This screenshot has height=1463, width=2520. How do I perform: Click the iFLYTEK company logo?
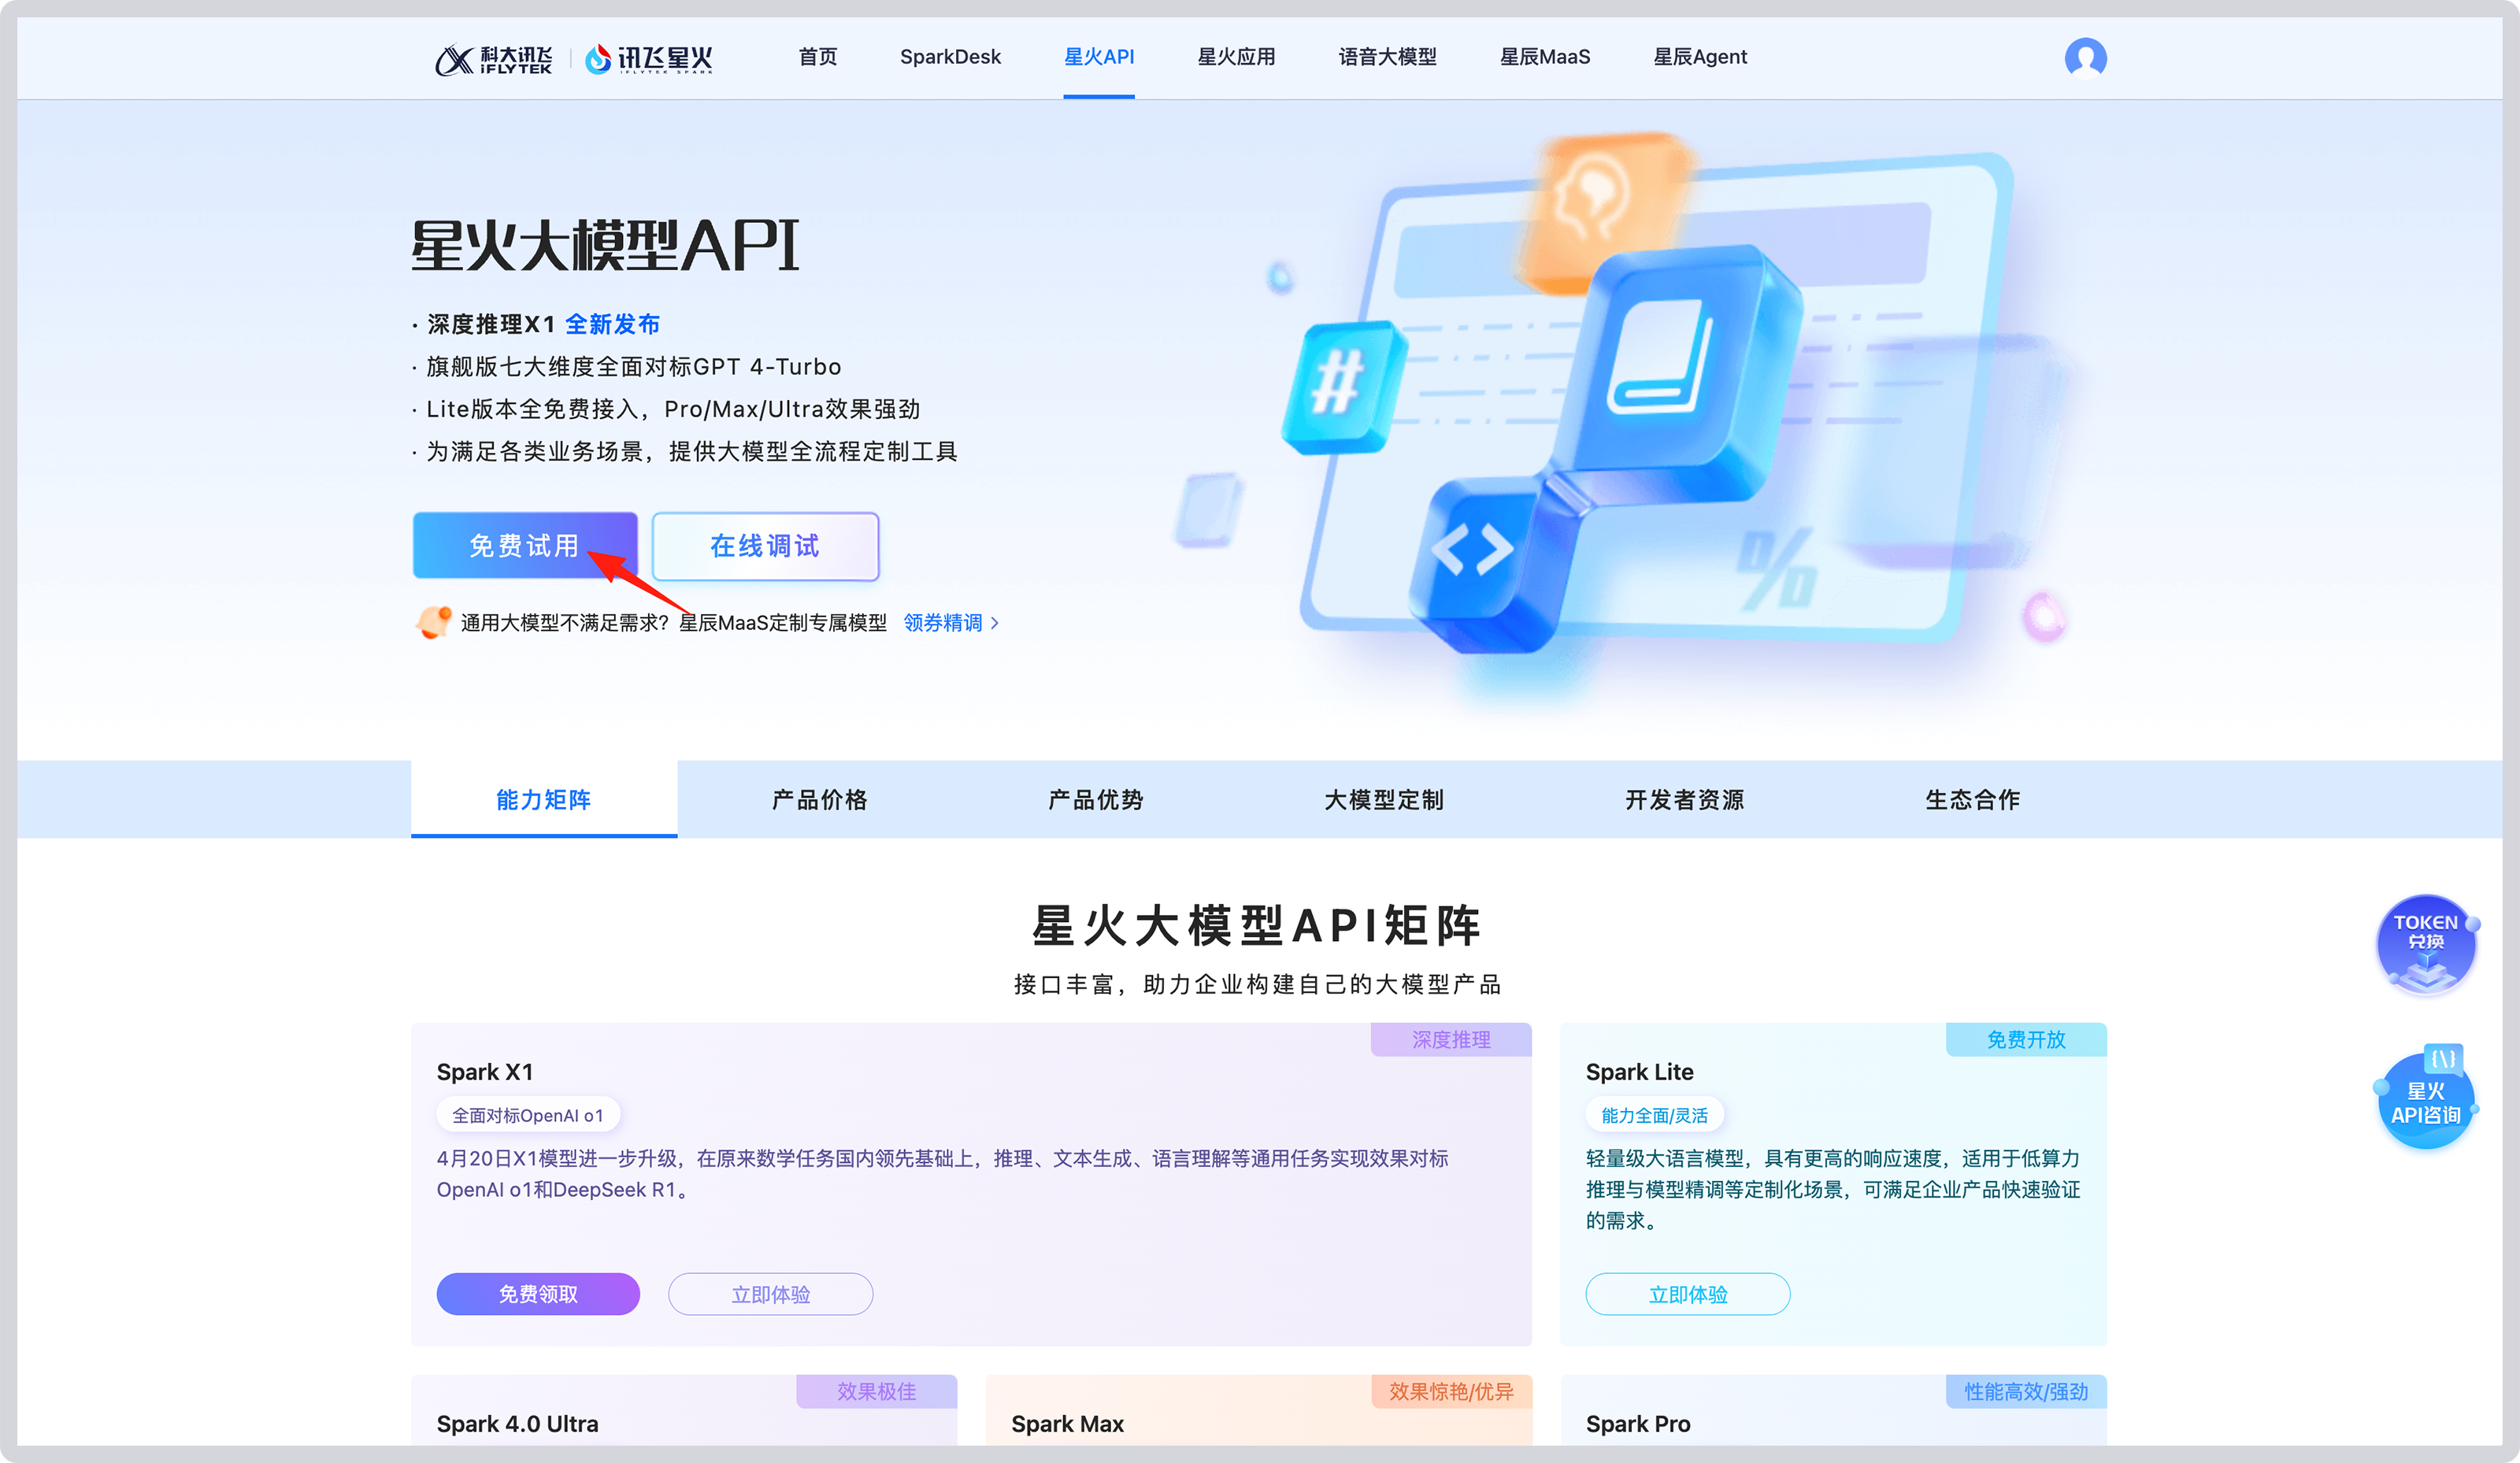pyautogui.click(x=494, y=58)
